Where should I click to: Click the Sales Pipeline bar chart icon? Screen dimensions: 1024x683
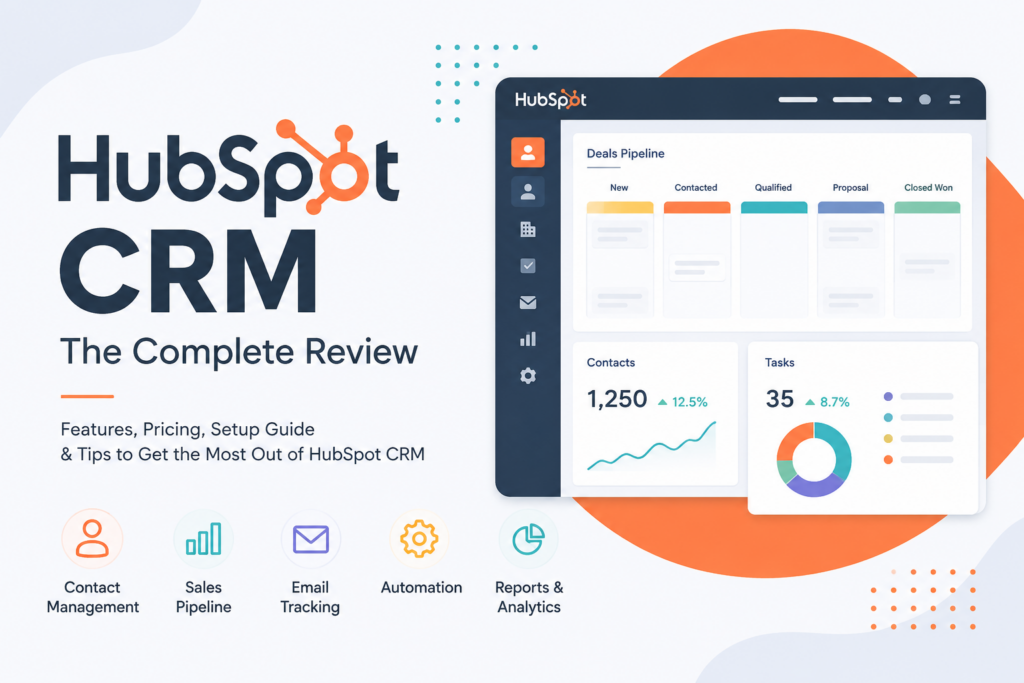[204, 539]
